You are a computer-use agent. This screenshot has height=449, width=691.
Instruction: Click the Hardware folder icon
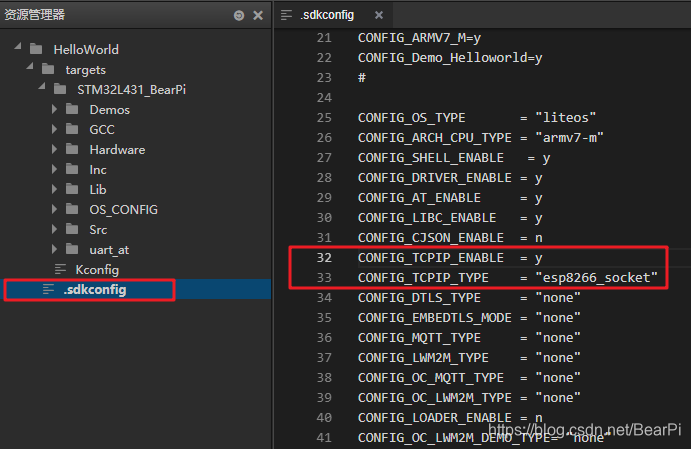(72, 149)
